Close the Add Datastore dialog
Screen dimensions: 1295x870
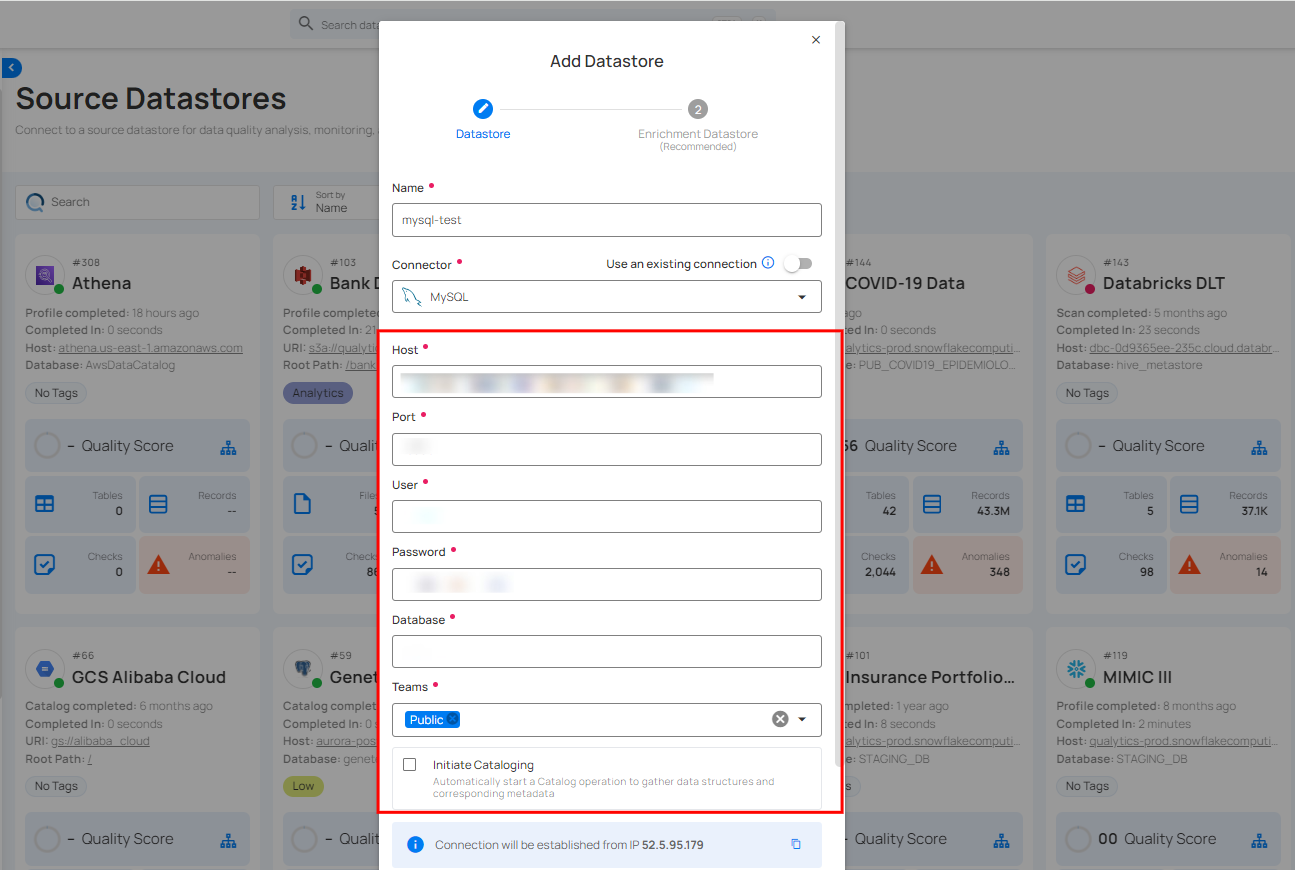click(816, 40)
